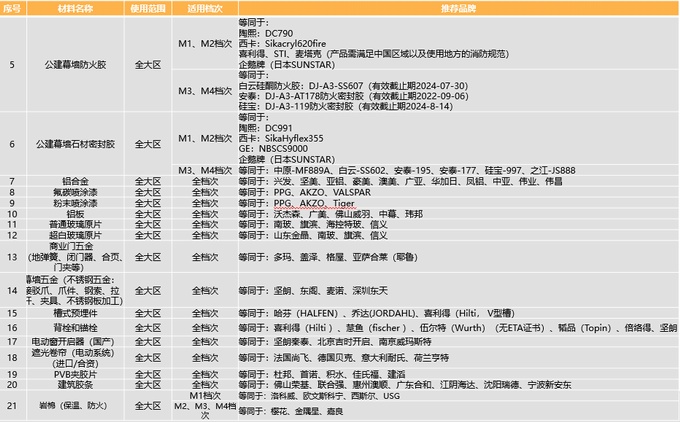Select the 材料名称 column header

click(74, 8)
